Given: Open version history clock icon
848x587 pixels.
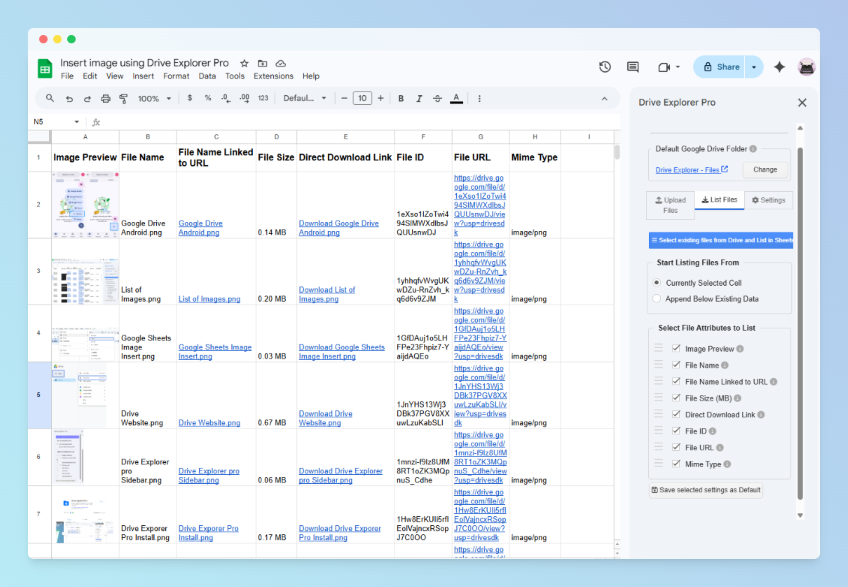Looking at the screenshot, I should pos(605,67).
